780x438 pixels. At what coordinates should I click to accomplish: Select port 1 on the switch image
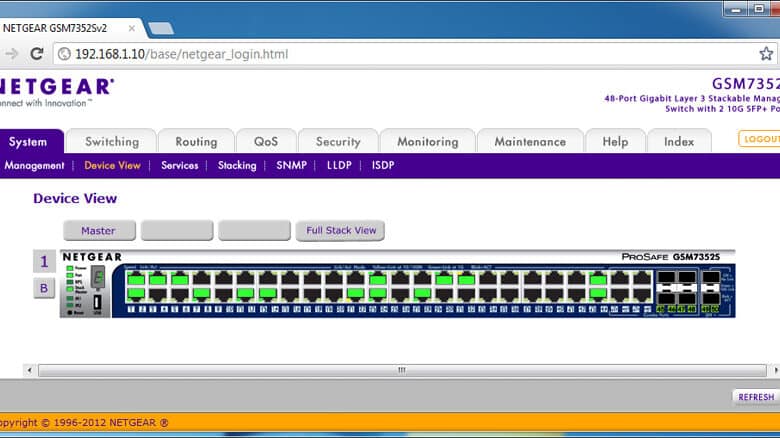pos(136,279)
